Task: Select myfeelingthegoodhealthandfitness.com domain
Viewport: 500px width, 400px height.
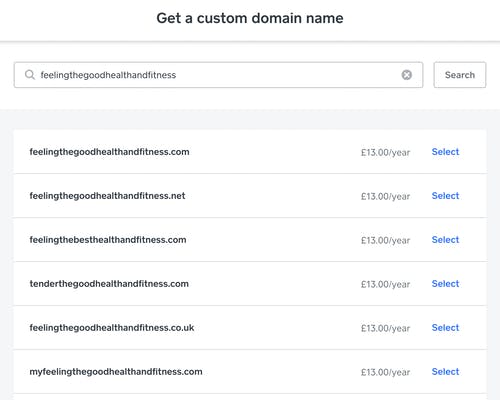Action: 445,372
